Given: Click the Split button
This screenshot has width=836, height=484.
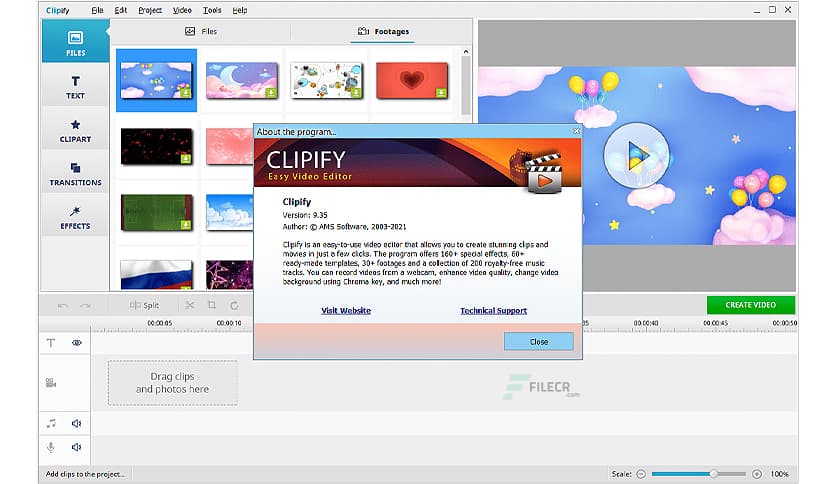Looking at the screenshot, I should pyautogui.click(x=144, y=305).
